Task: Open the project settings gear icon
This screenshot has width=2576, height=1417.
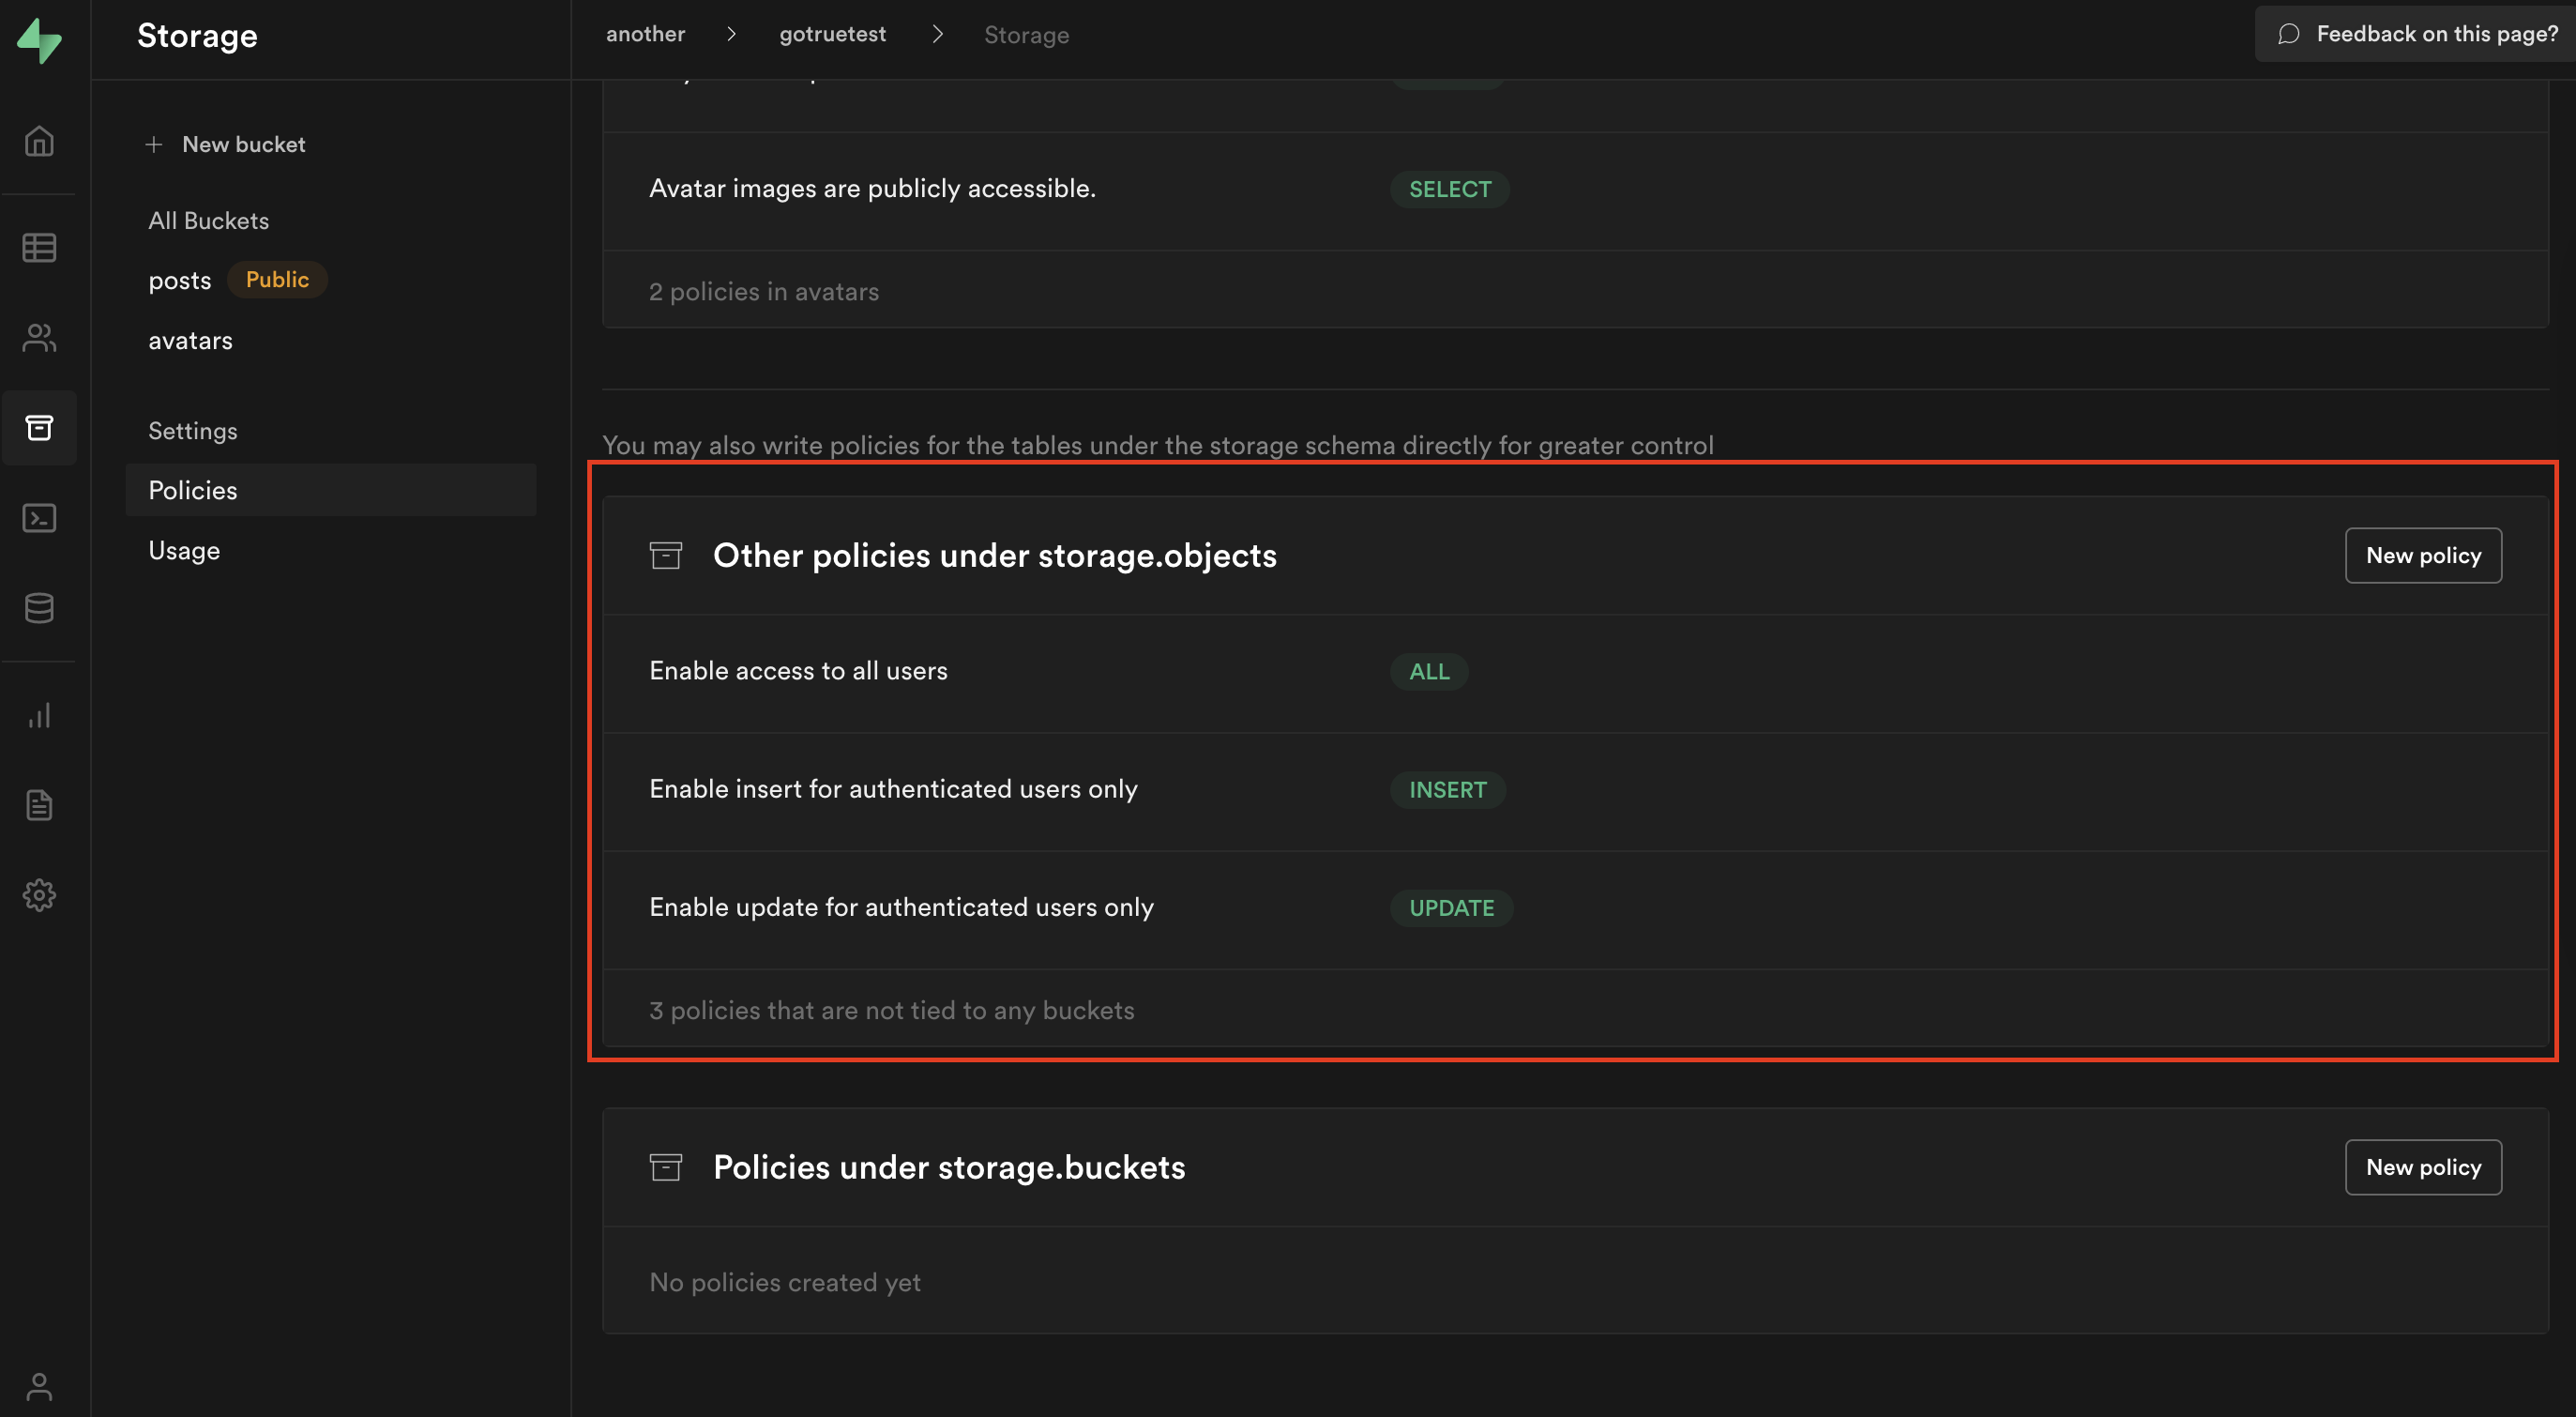Action: [39, 895]
